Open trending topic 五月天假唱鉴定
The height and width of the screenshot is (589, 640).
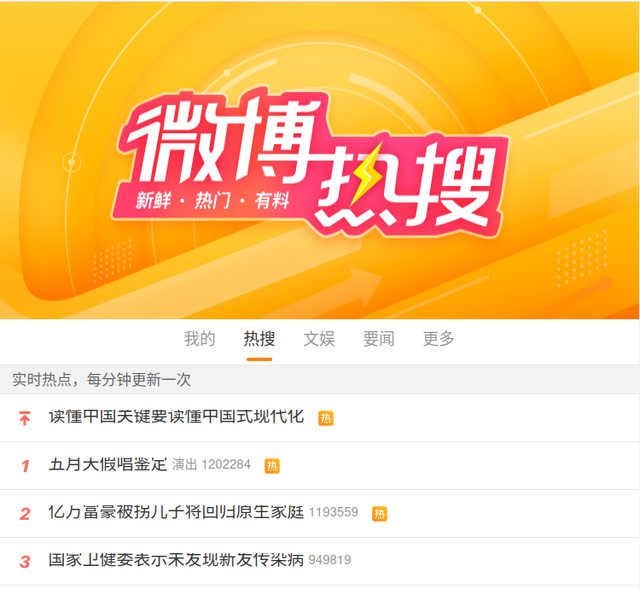pos(108,465)
